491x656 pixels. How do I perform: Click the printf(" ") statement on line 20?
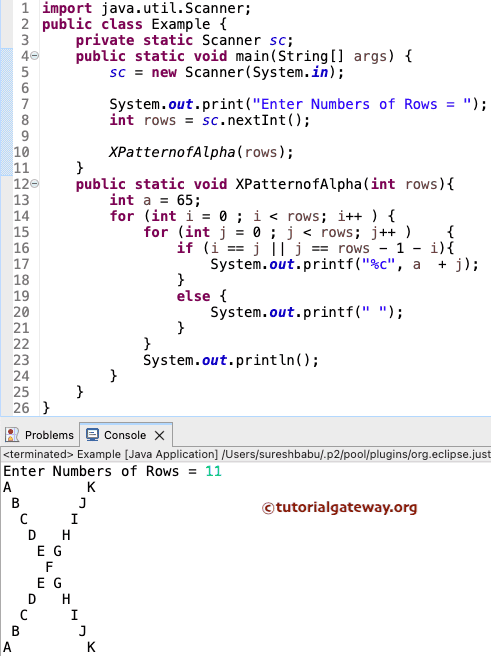tap(307, 312)
